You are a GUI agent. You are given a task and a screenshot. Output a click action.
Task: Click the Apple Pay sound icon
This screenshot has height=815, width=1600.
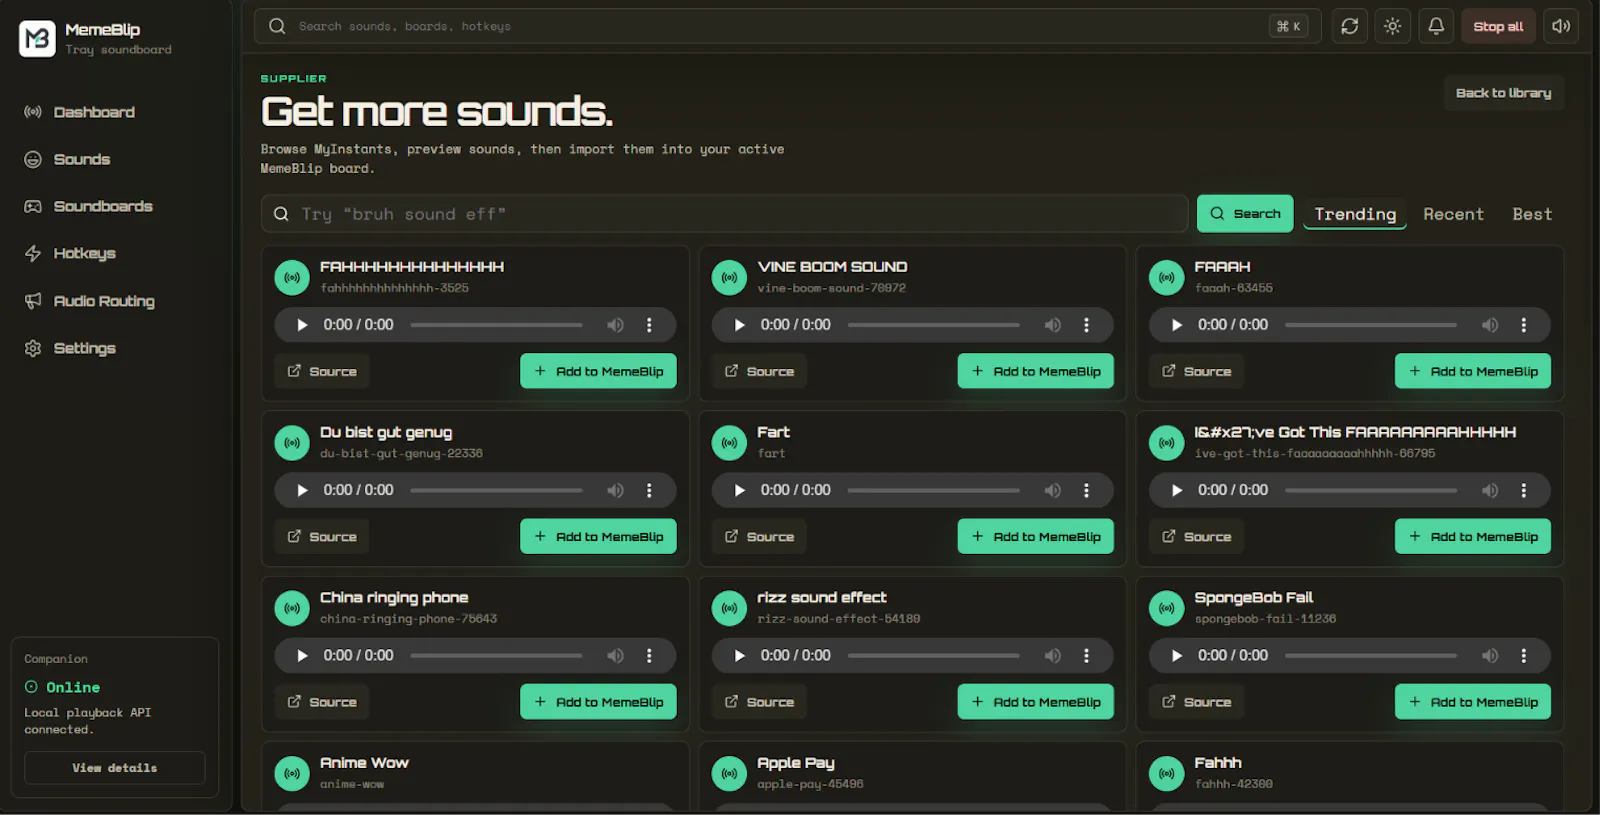729,773
